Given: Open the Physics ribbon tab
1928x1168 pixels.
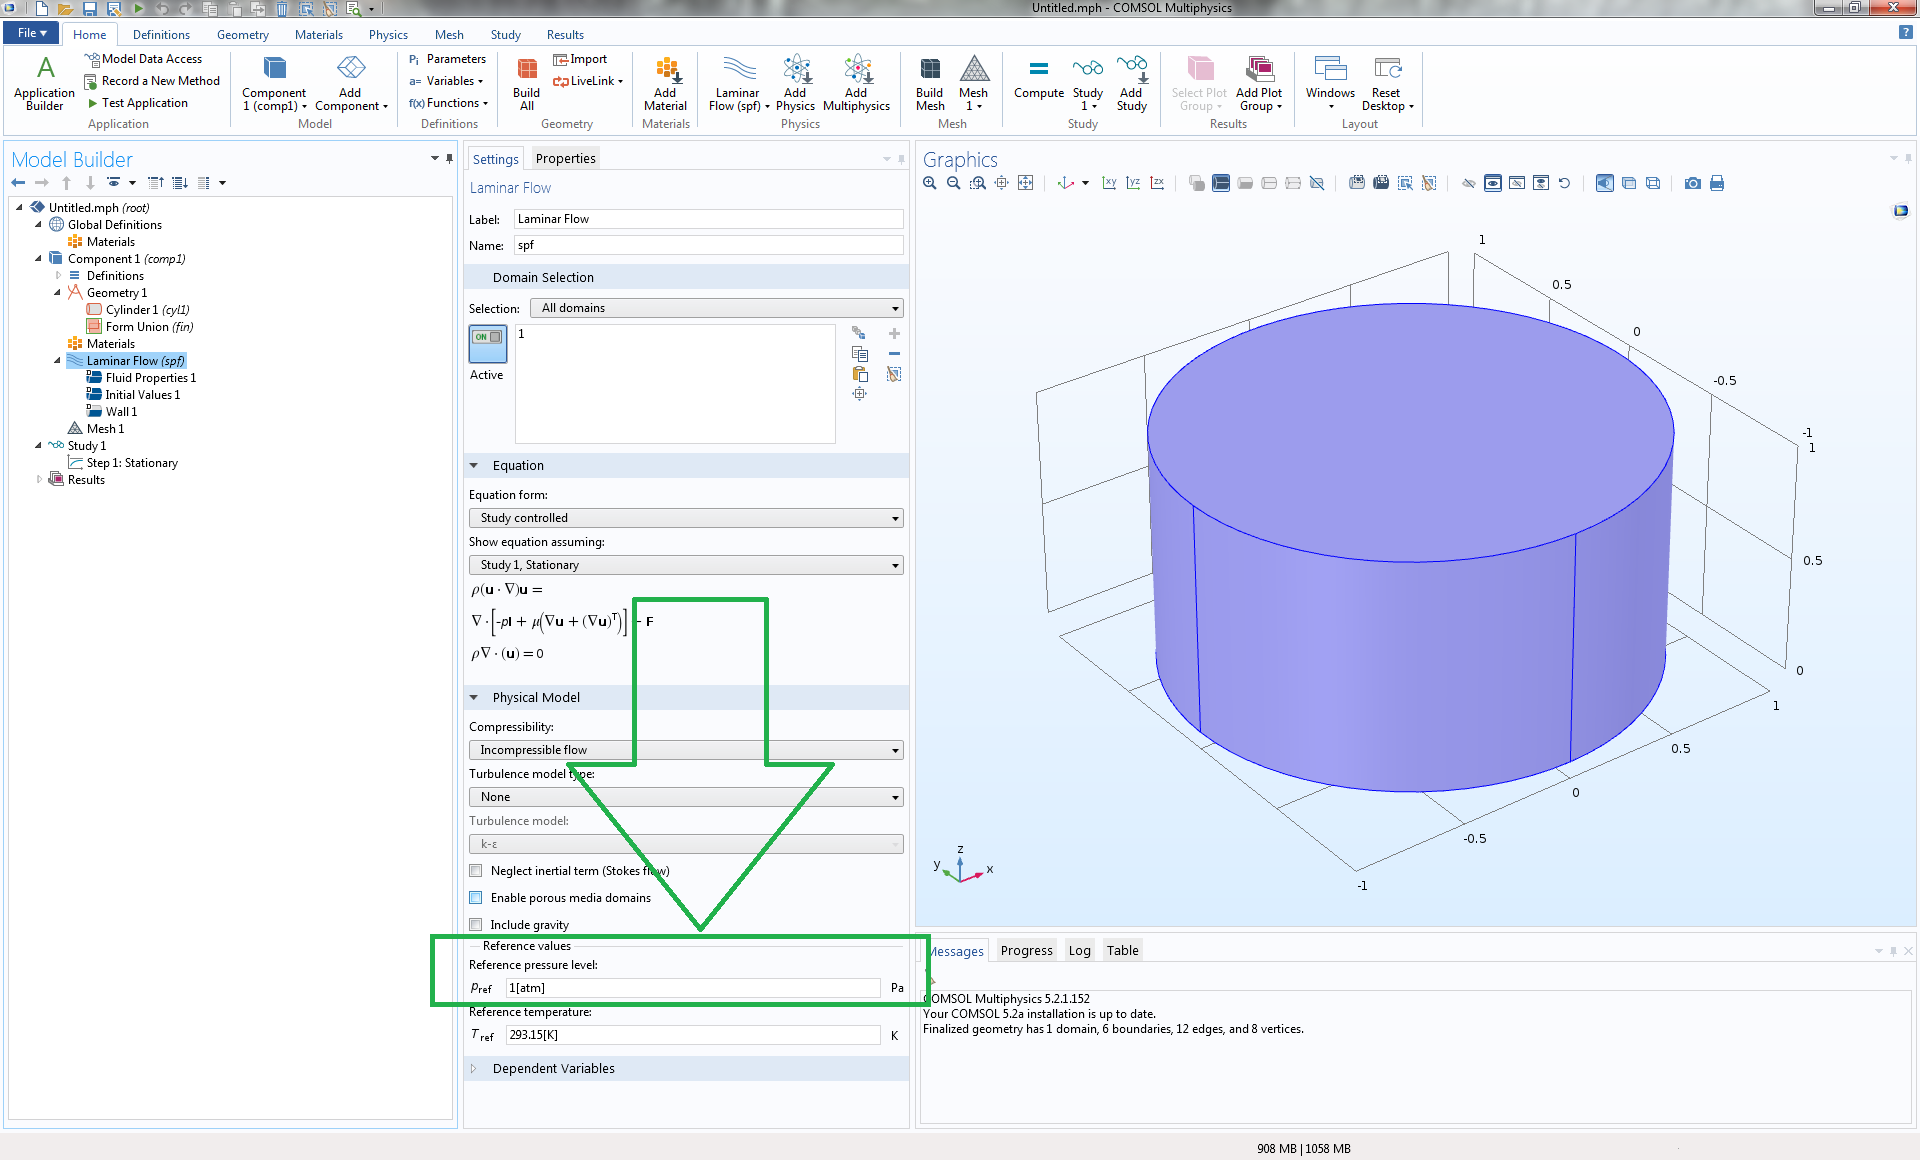Looking at the screenshot, I should (388, 35).
